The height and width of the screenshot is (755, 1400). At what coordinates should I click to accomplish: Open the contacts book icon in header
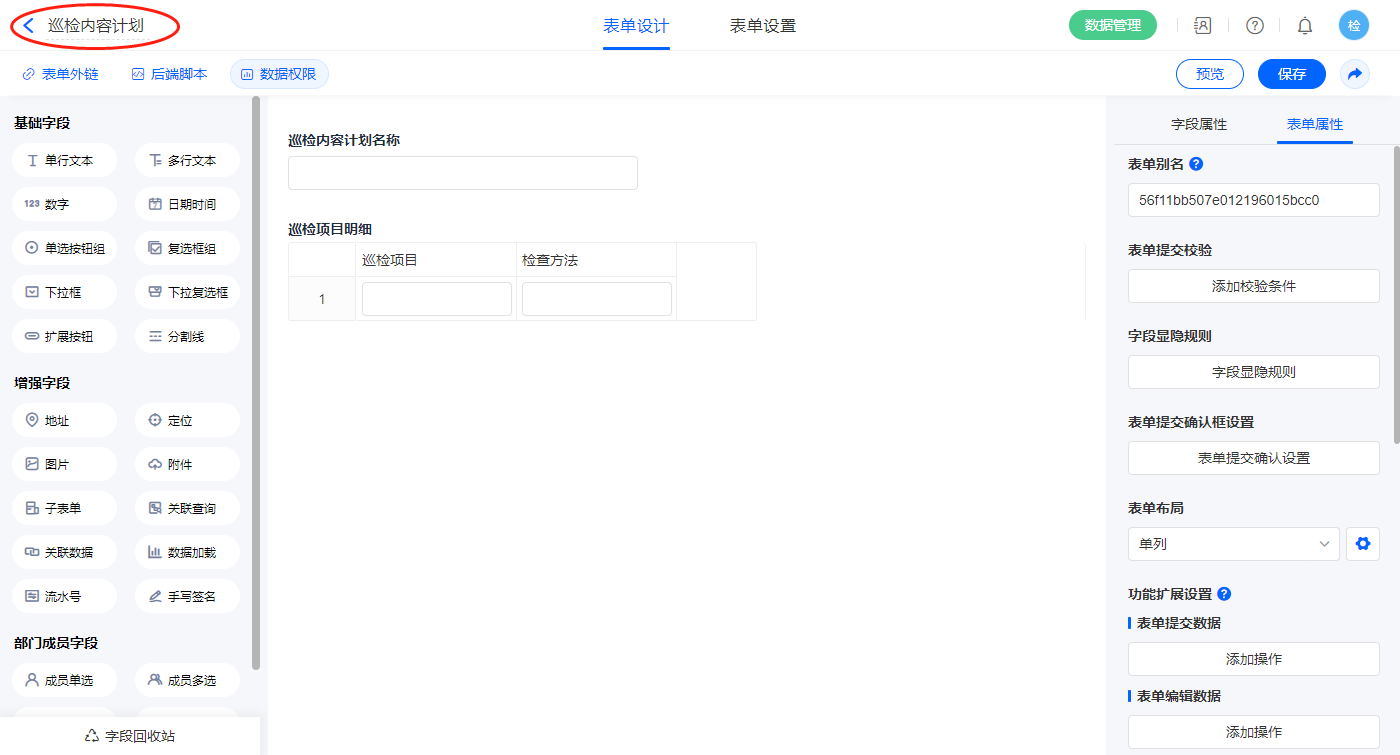click(1203, 26)
